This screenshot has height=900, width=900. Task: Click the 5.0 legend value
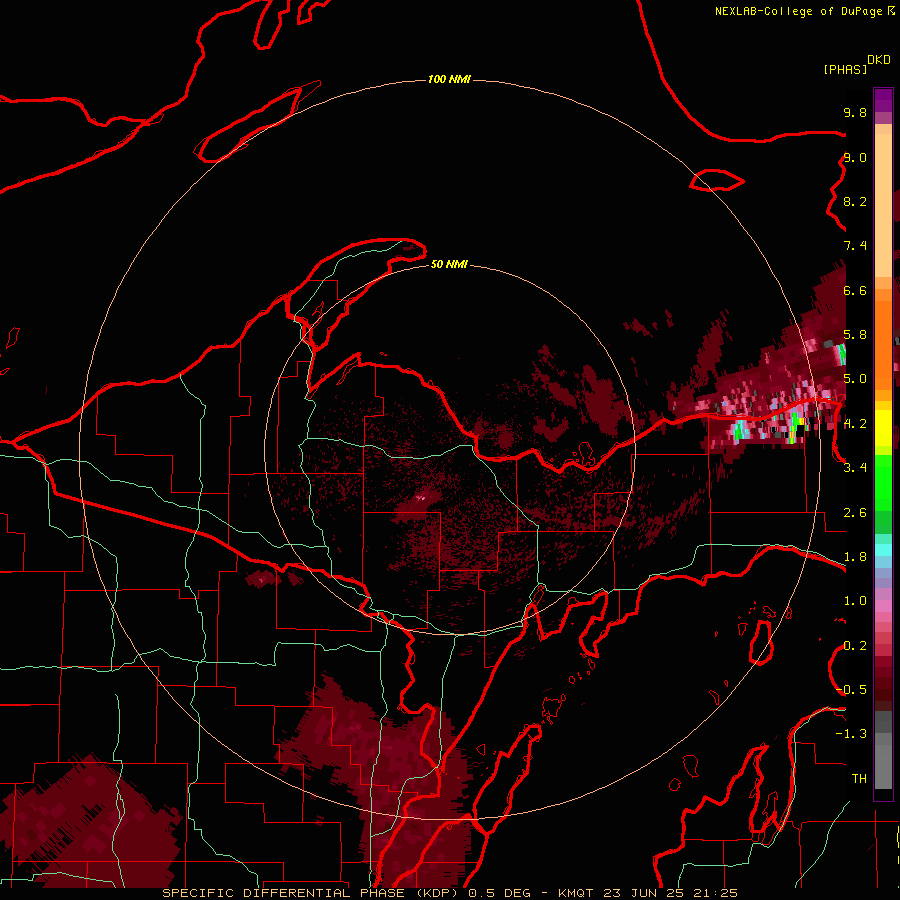[x=855, y=379]
